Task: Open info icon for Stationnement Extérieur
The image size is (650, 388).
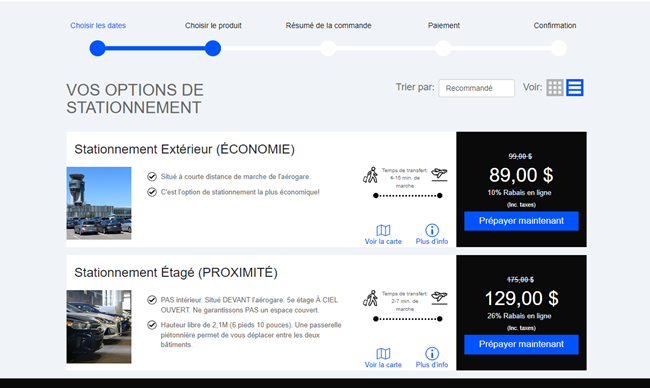Action: [432, 230]
